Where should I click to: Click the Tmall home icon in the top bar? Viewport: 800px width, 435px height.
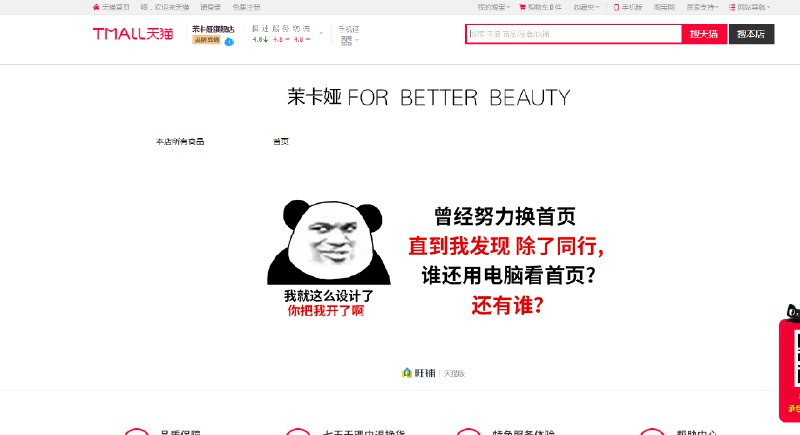pyautogui.click(x=96, y=7)
